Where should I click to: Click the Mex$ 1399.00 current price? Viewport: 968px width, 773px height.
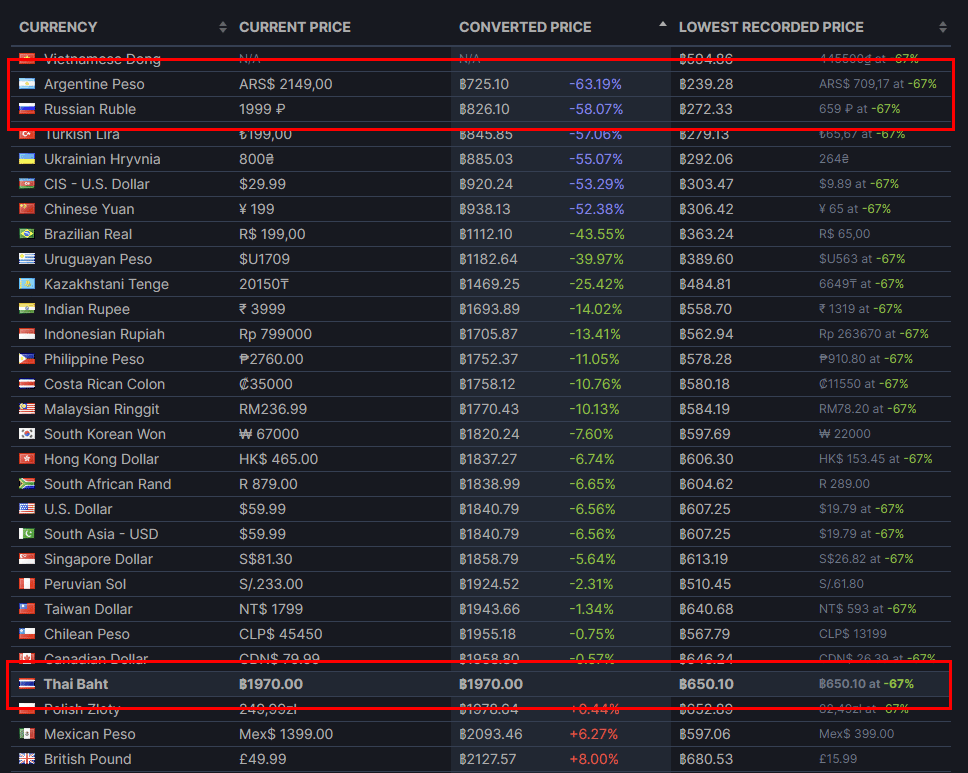pos(286,734)
